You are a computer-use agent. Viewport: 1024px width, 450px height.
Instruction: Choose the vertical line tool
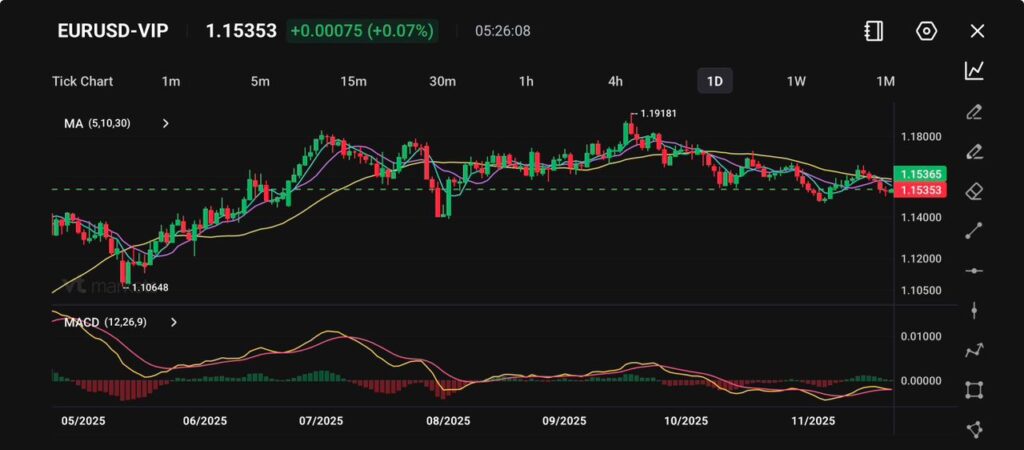pyautogui.click(x=974, y=311)
